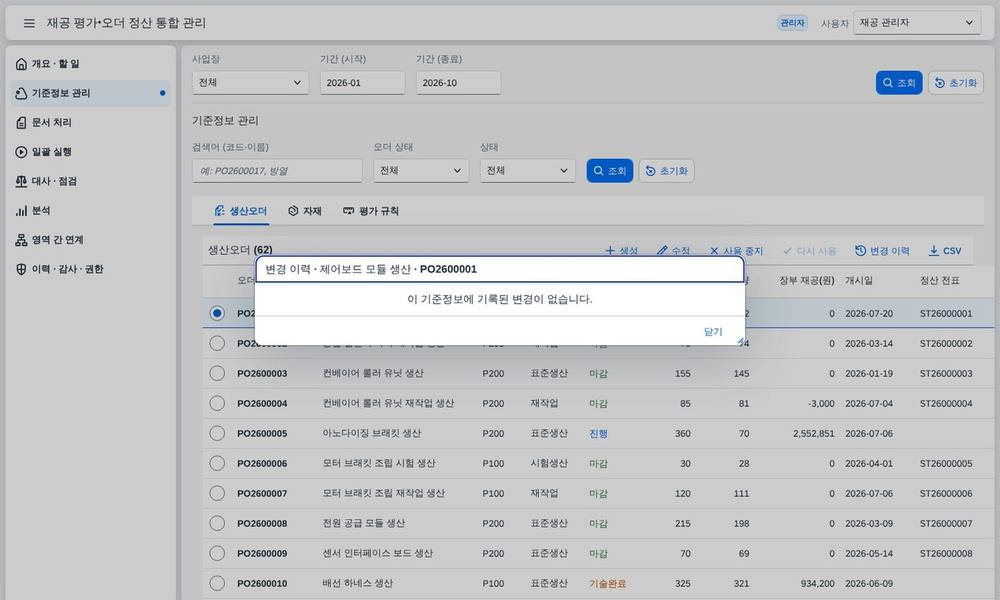Click the 변경 이력 toolbar button

[882, 251]
